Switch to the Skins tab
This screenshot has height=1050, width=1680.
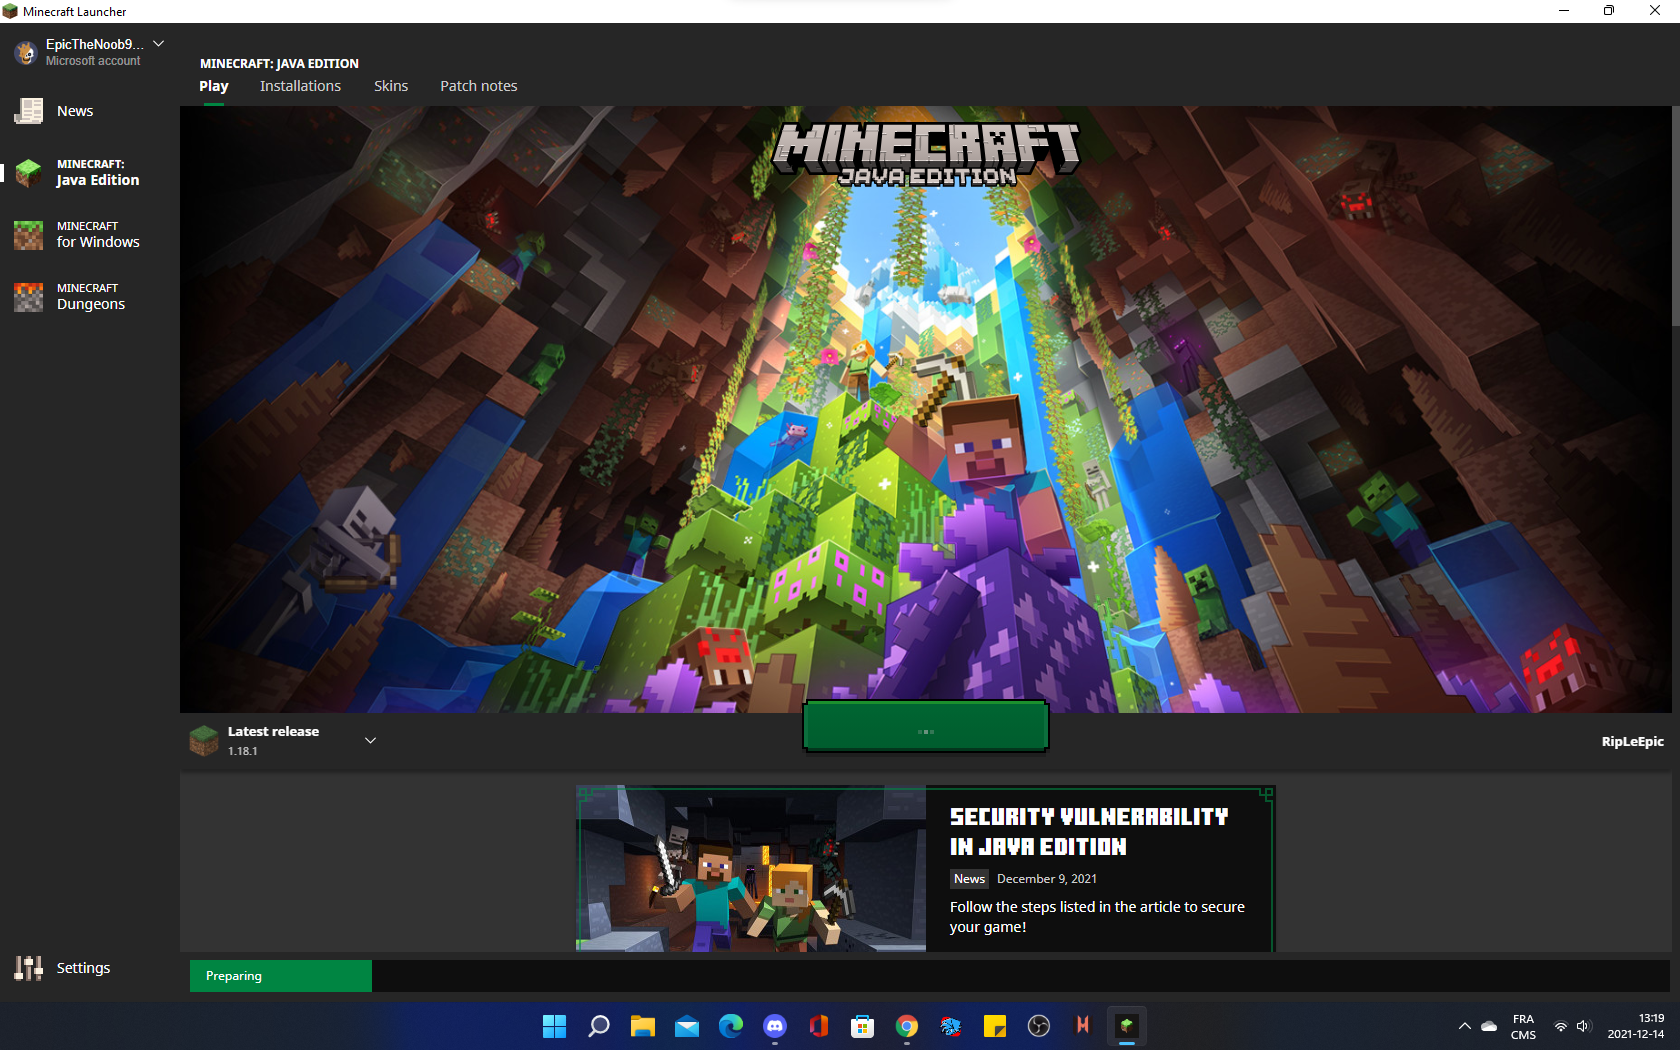click(x=391, y=86)
